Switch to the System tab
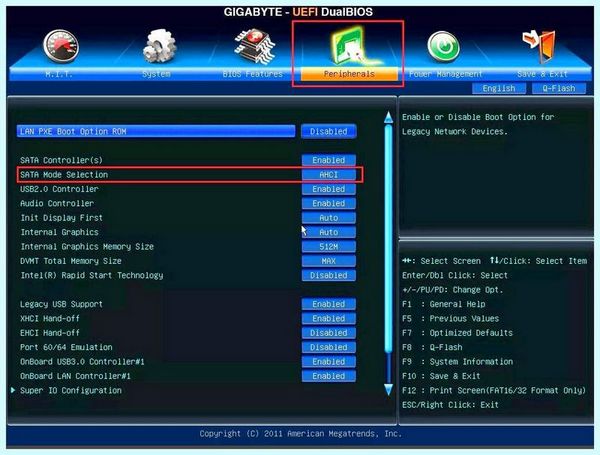Image resolution: width=600 pixels, height=455 pixels. (156, 74)
